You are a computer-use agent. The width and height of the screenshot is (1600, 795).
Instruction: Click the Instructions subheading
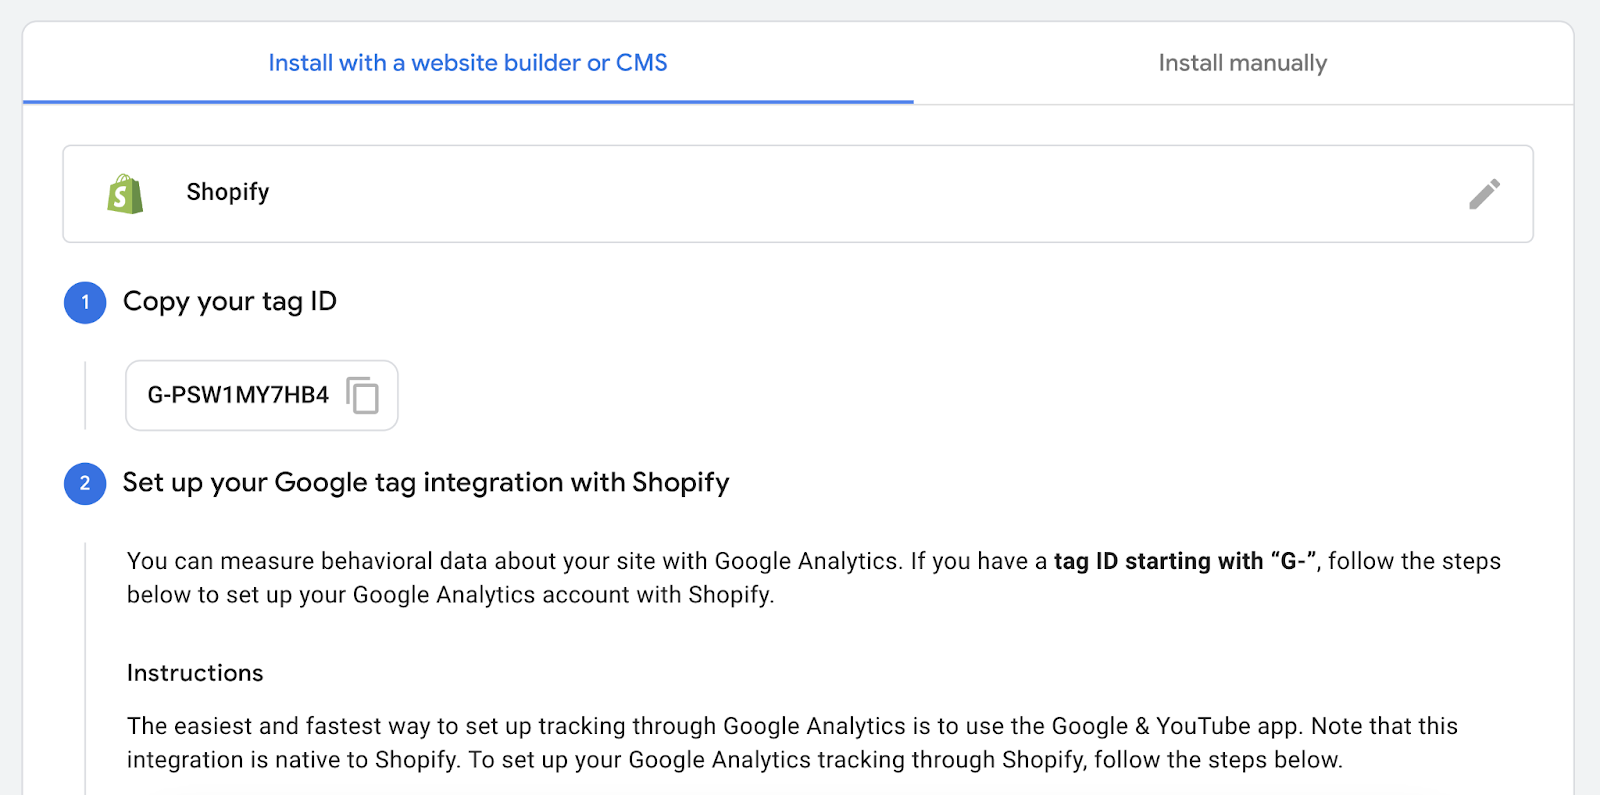[194, 672]
